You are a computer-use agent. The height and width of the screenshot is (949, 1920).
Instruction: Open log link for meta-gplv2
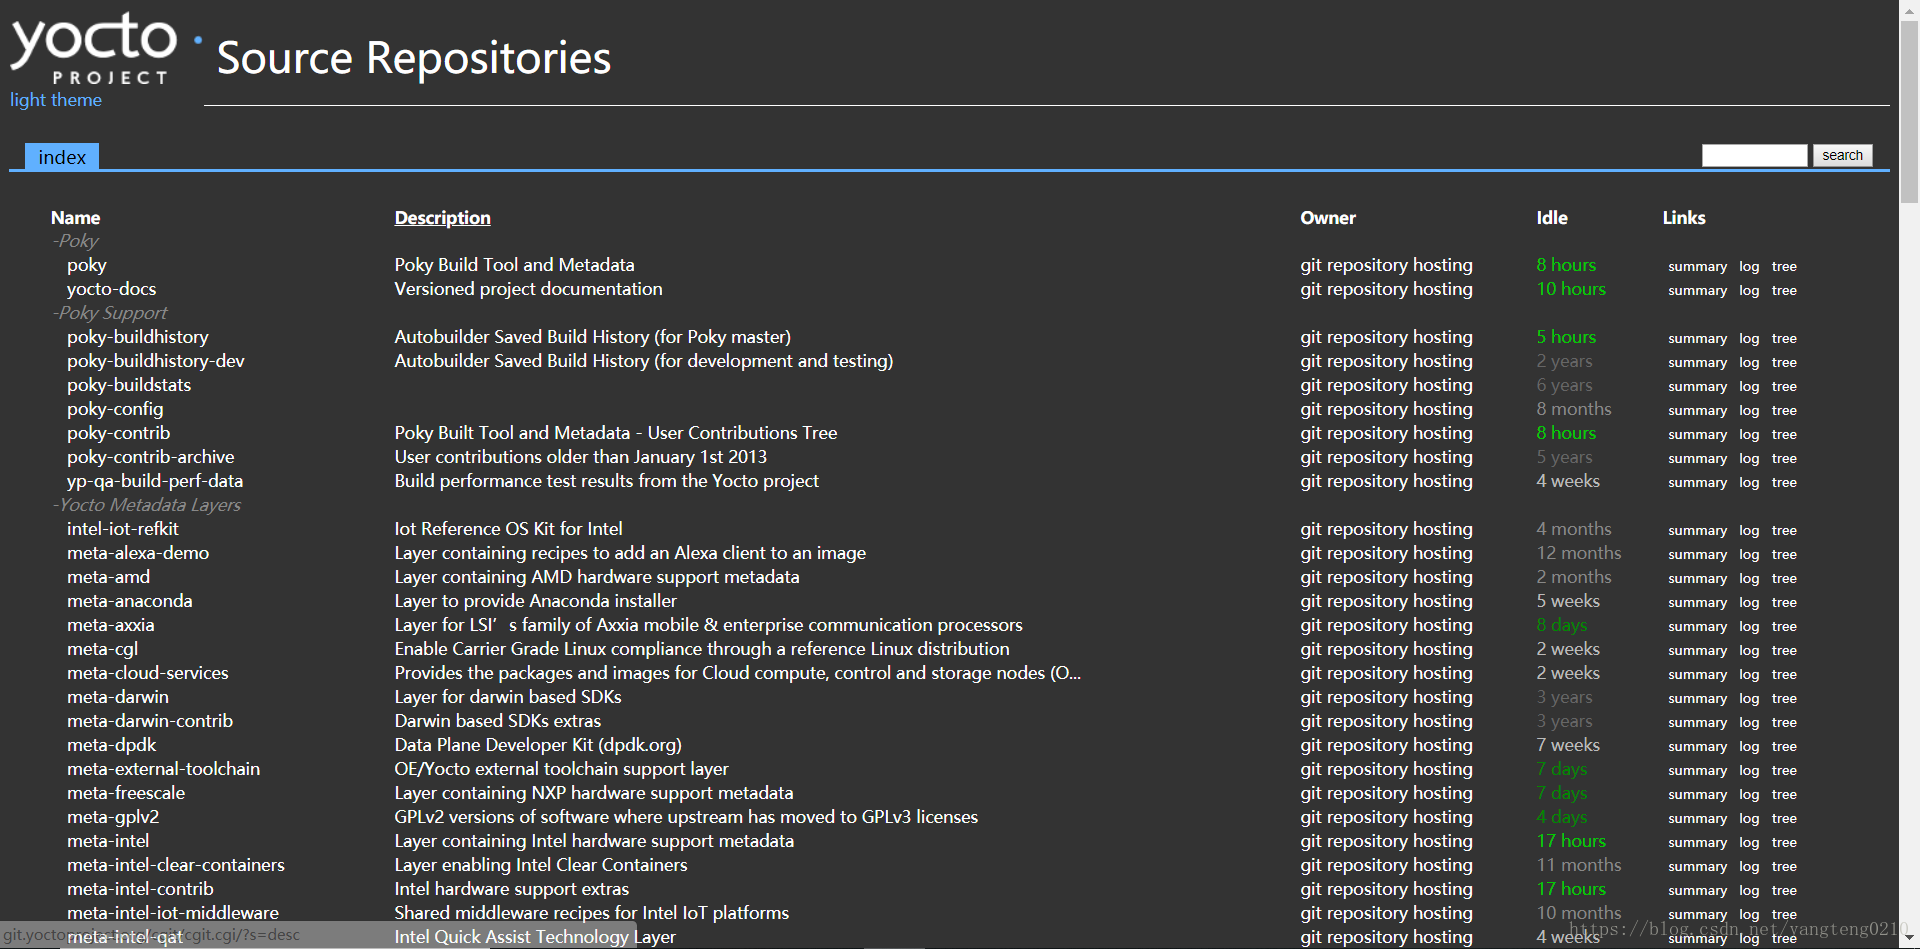1749,819
